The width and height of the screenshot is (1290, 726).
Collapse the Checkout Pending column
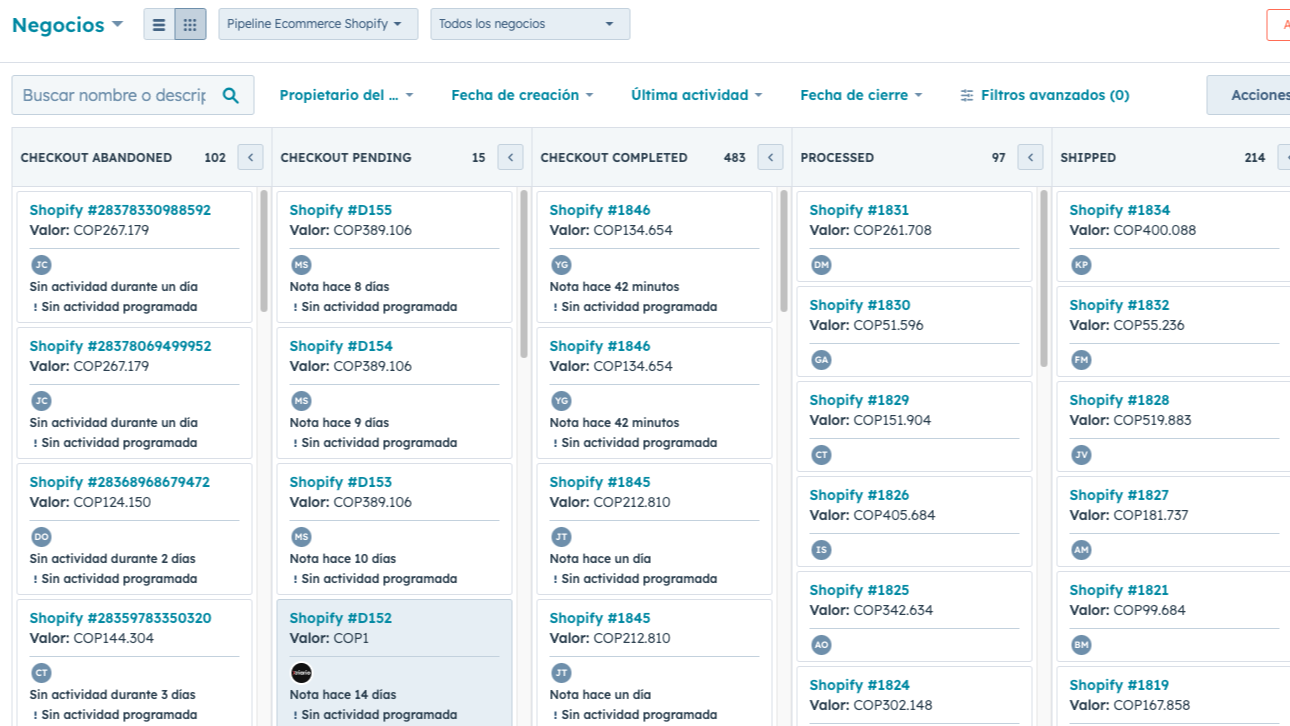click(x=510, y=157)
